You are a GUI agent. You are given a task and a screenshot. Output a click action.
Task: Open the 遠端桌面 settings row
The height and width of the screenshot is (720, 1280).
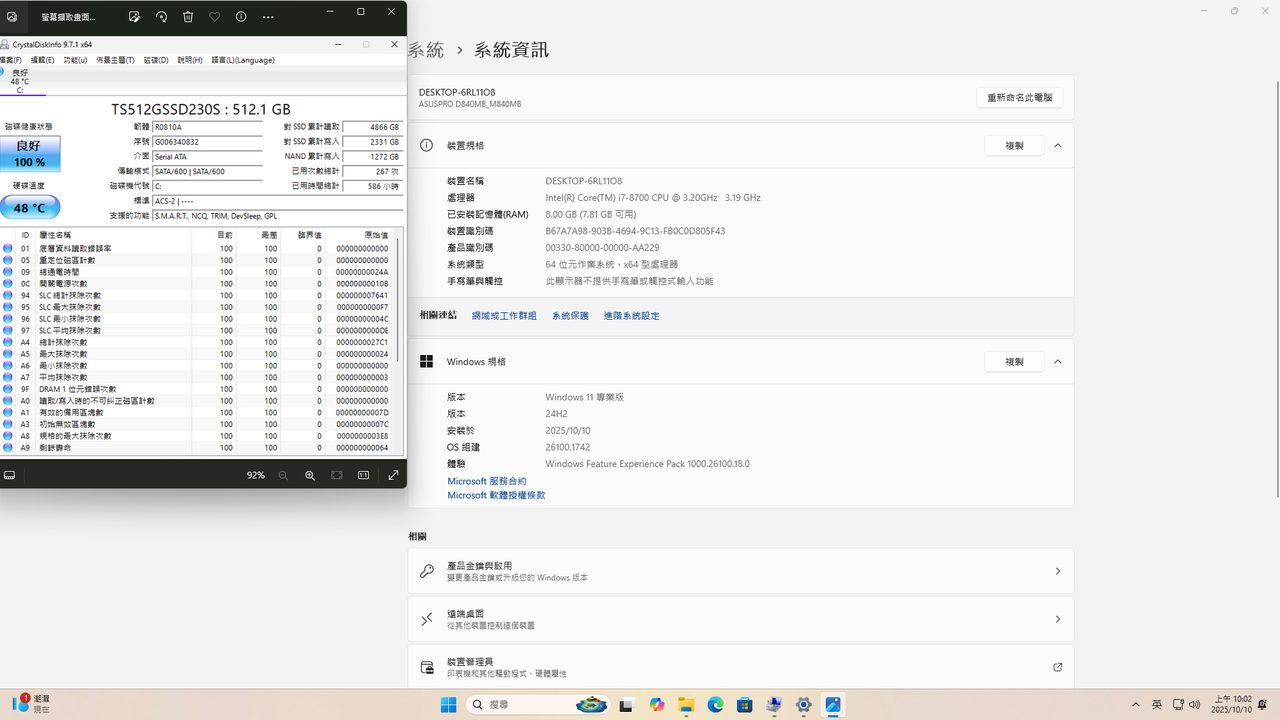pos(741,619)
